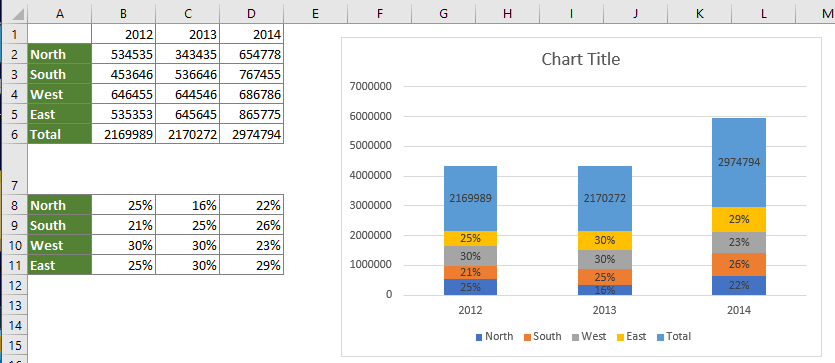
Task: Select North label in row 2
Action: pyautogui.click(x=60, y=54)
